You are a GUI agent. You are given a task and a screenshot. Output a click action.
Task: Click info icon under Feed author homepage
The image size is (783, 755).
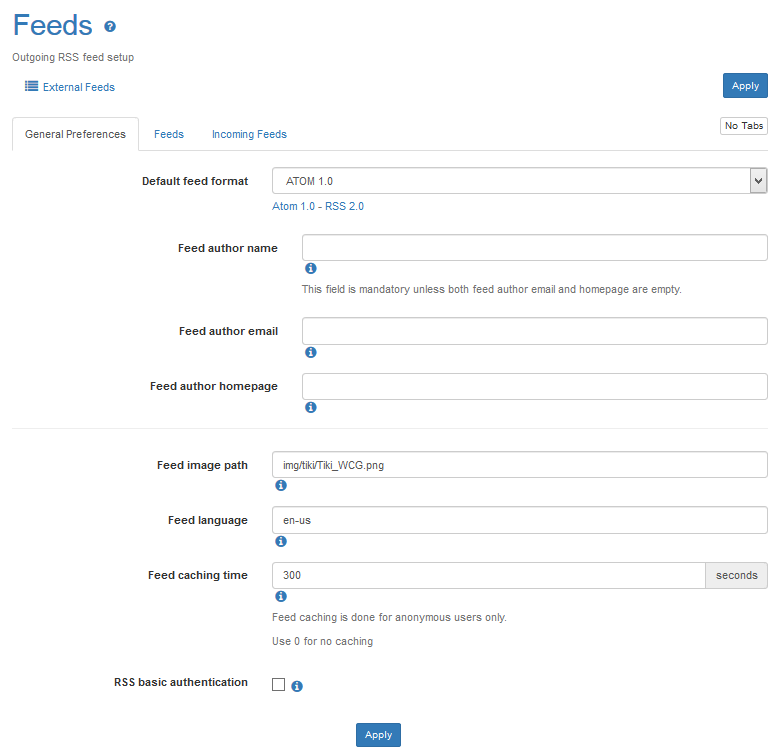click(x=310, y=407)
